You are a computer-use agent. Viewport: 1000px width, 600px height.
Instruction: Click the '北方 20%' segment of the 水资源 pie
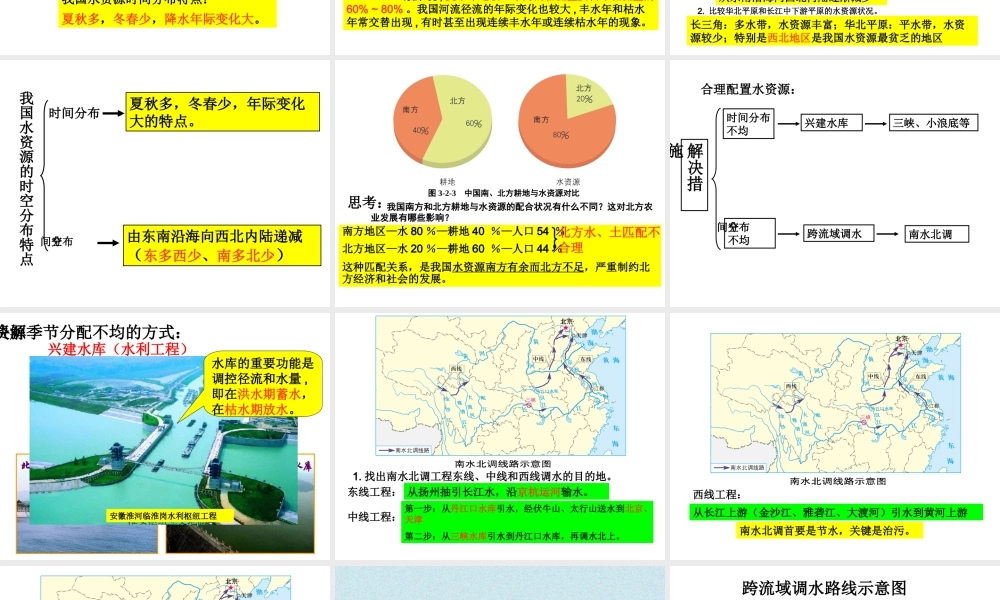coord(587,96)
